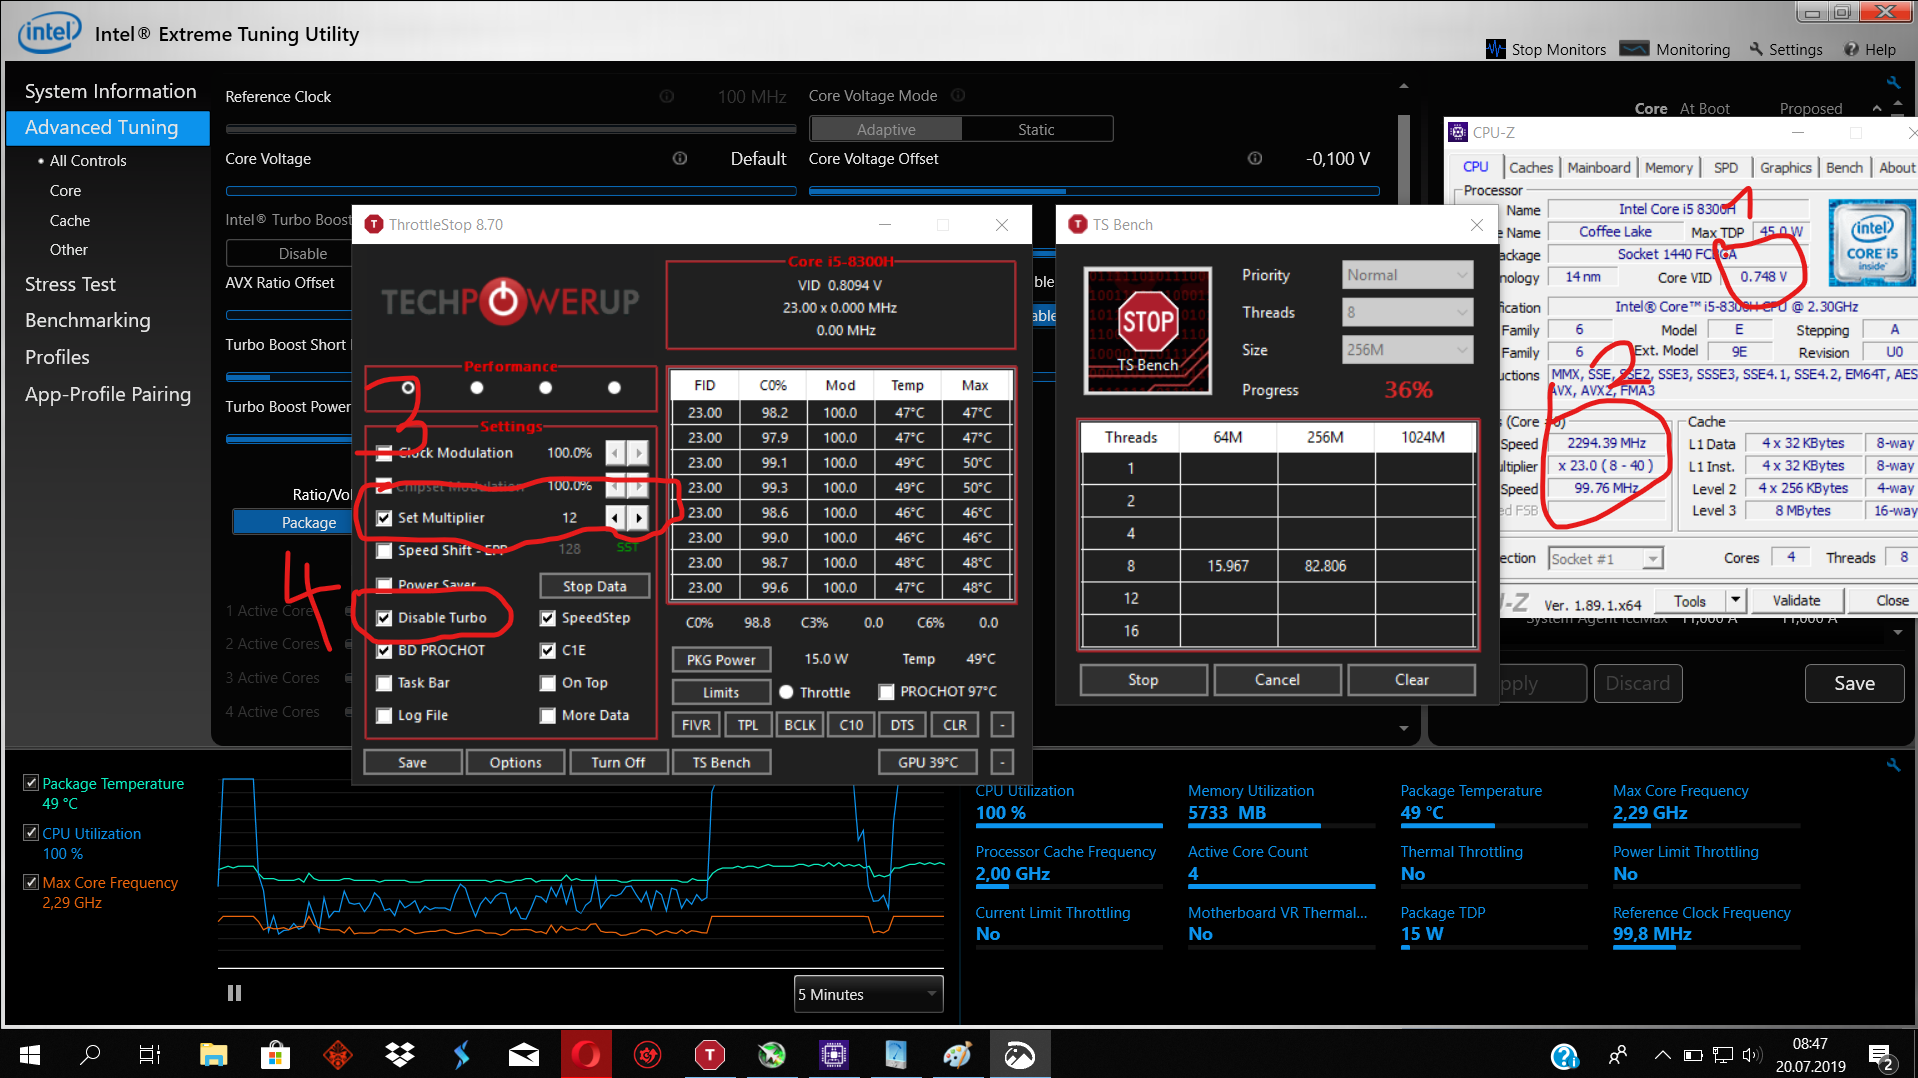Screen dimensions: 1918x1078
Task: Enable Task Bar checkbox
Action: [384, 683]
